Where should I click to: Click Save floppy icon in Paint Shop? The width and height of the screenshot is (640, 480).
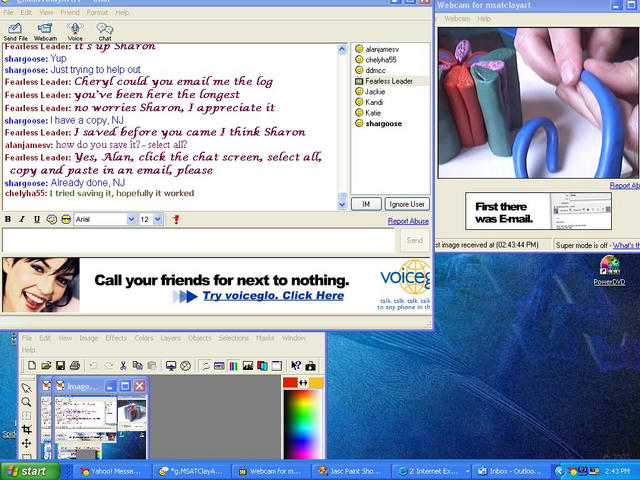pos(60,365)
